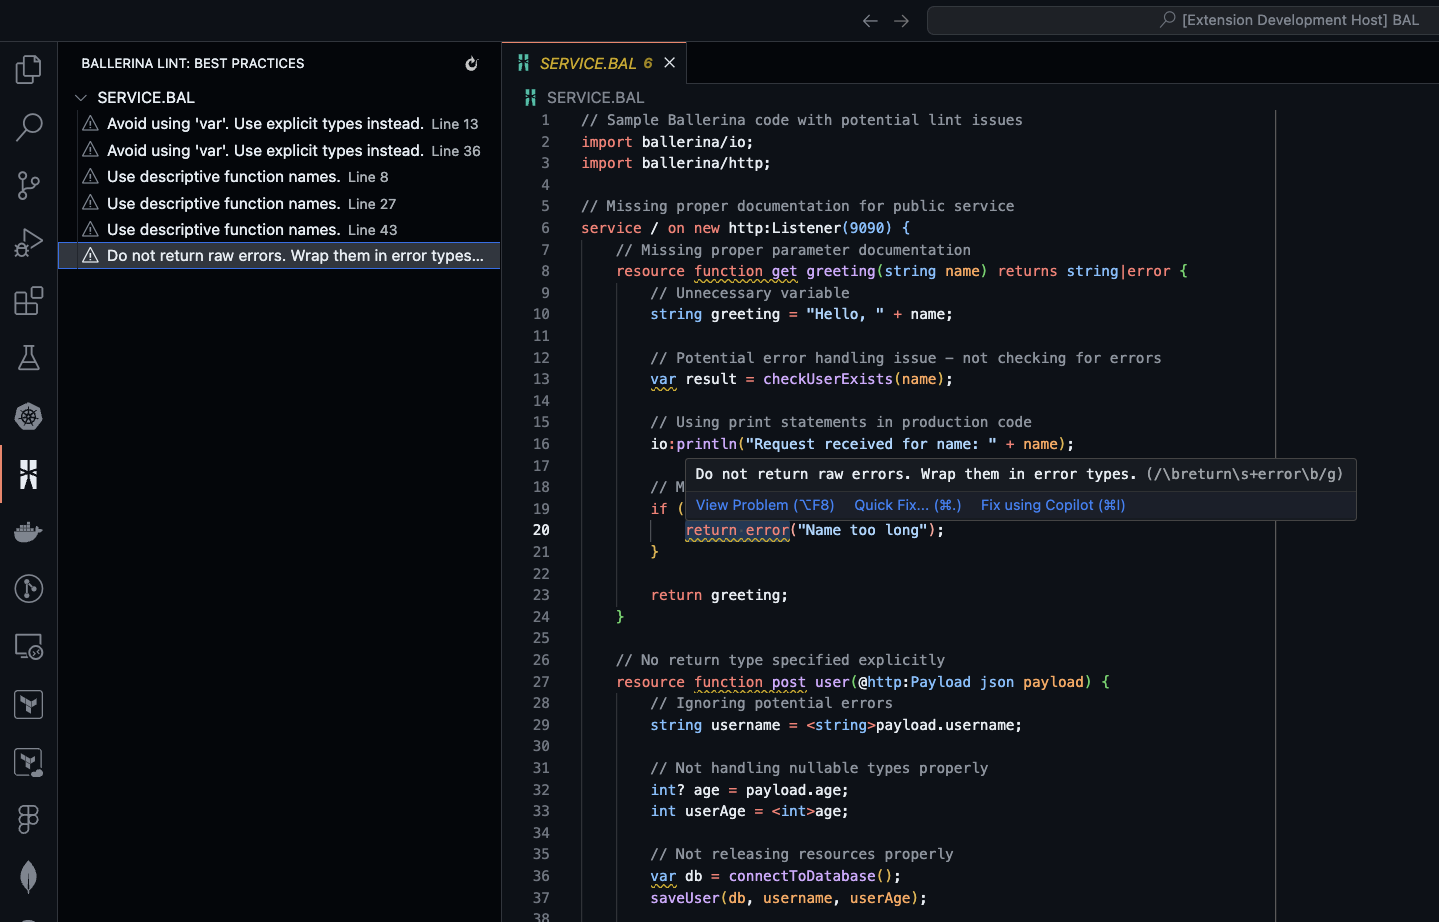
Task: Click 'return error' underlined code on line 20
Action: [737, 530]
